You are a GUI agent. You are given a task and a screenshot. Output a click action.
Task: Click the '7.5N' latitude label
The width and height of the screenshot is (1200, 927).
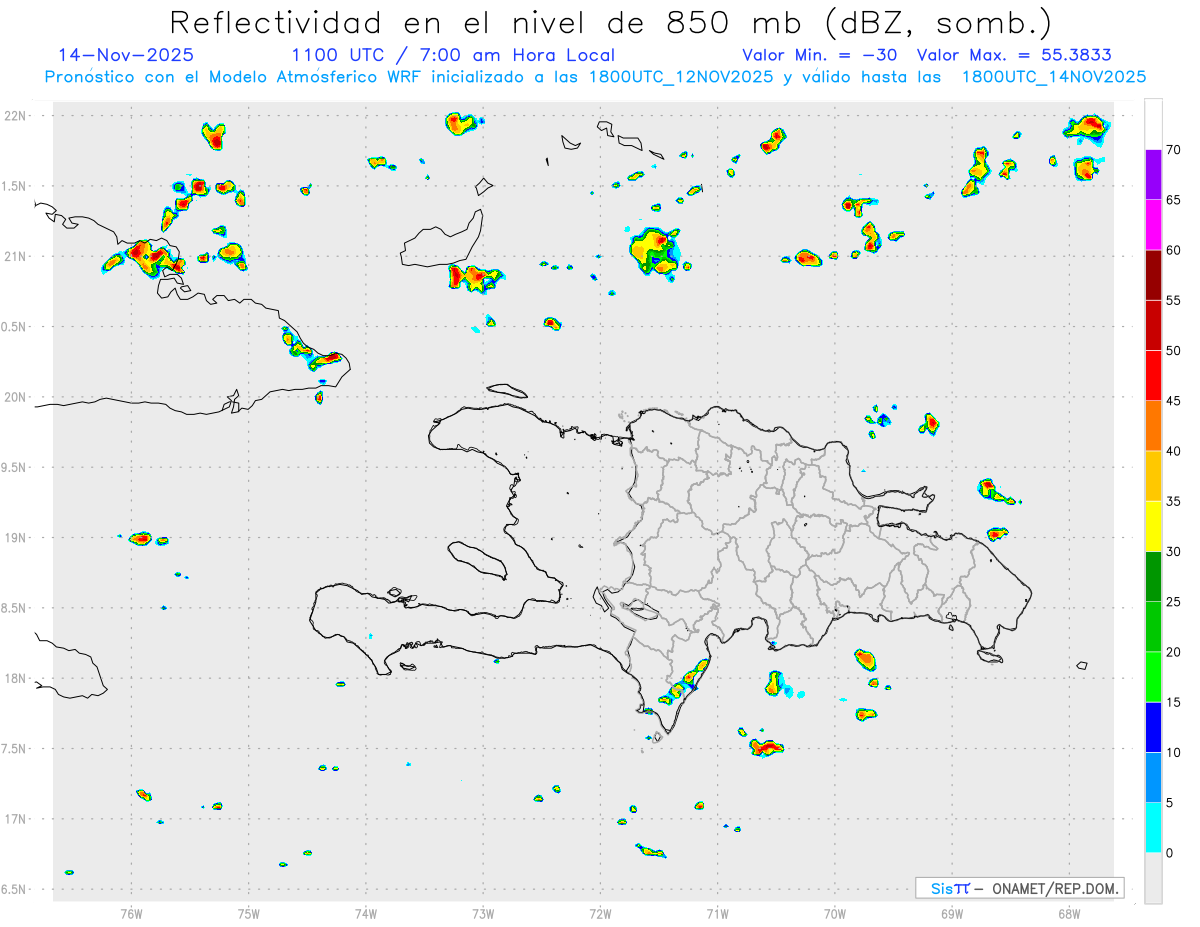(x=15, y=749)
